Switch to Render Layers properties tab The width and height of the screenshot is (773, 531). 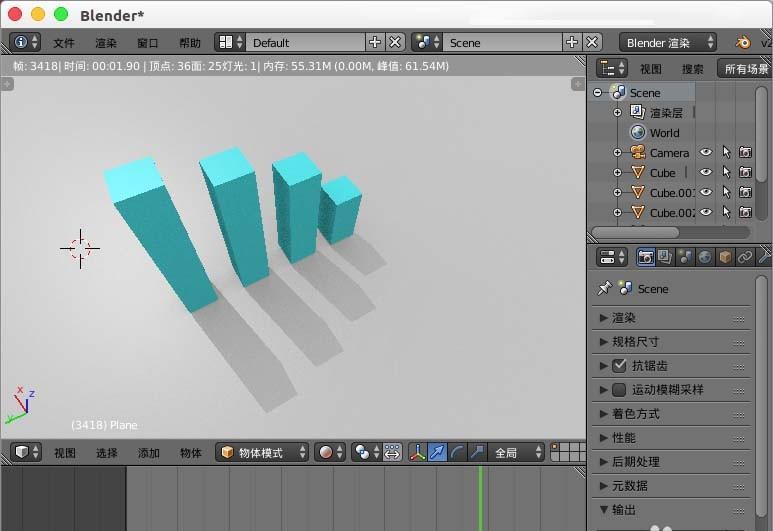coord(665,257)
